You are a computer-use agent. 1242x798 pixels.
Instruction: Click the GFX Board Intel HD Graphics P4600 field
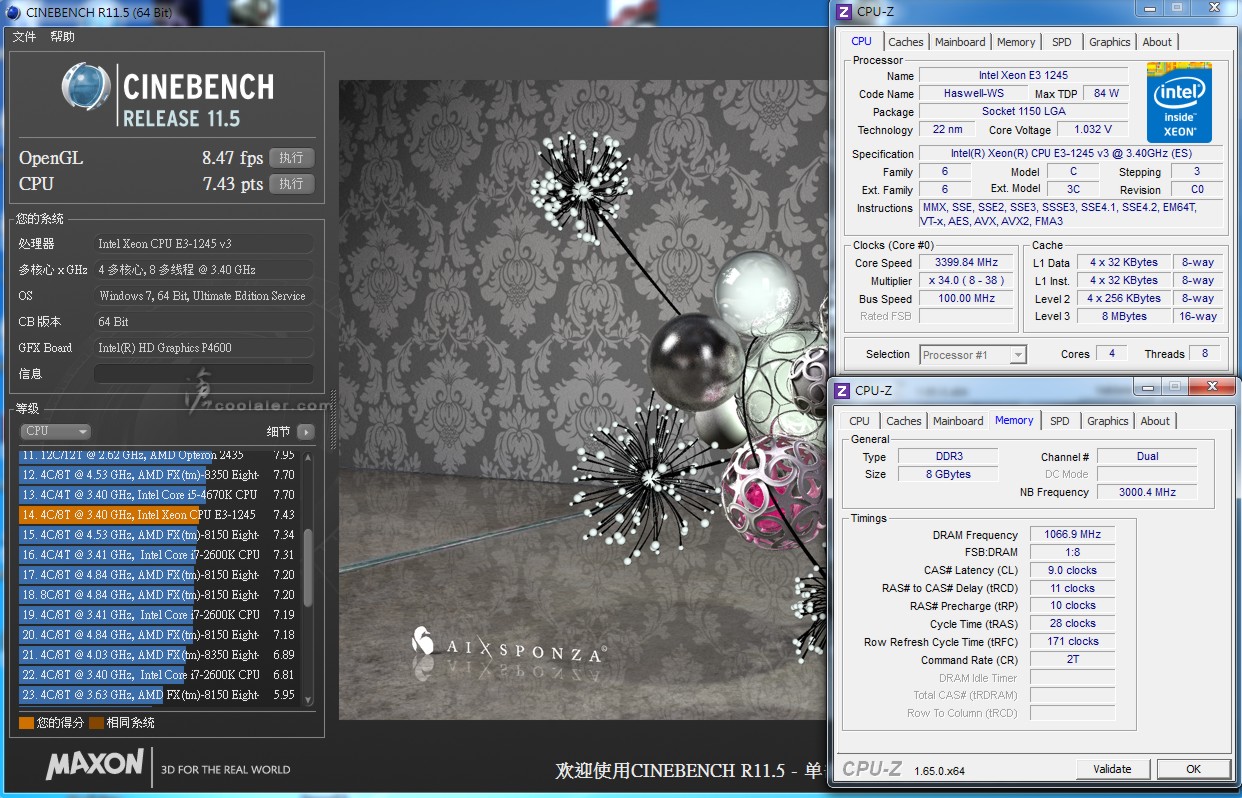pos(203,348)
